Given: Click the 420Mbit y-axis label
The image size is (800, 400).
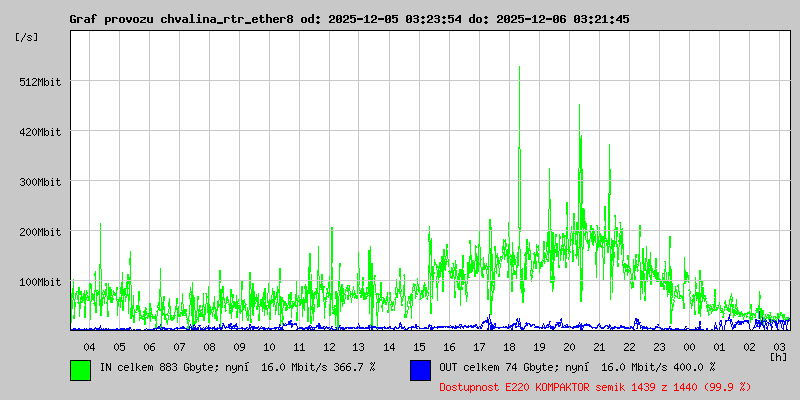Looking at the screenshot, I should pyautogui.click(x=40, y=132).
